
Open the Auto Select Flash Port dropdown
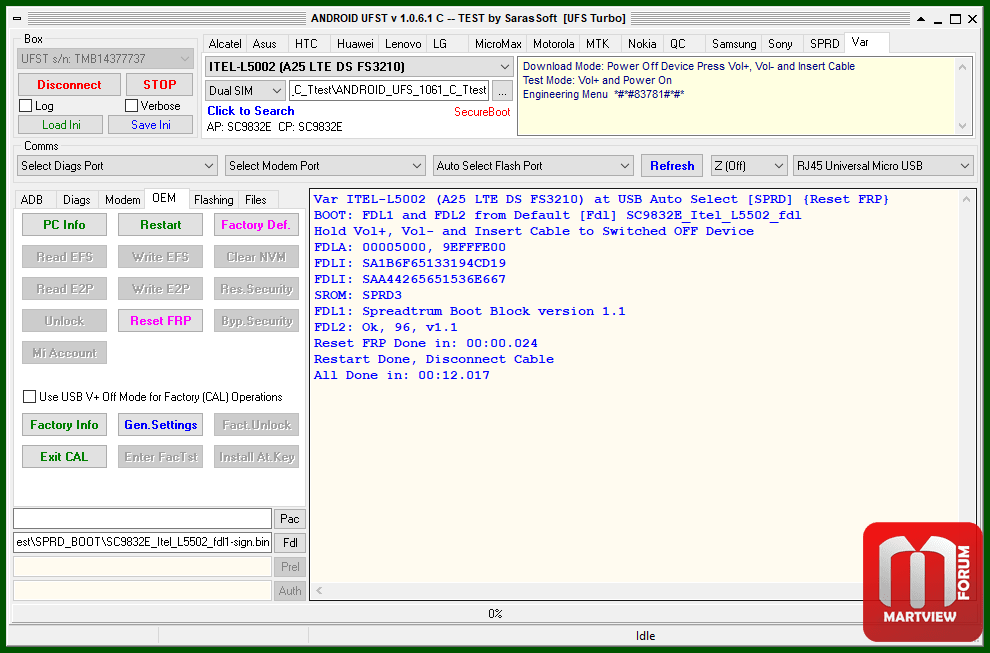click(533, 165)
